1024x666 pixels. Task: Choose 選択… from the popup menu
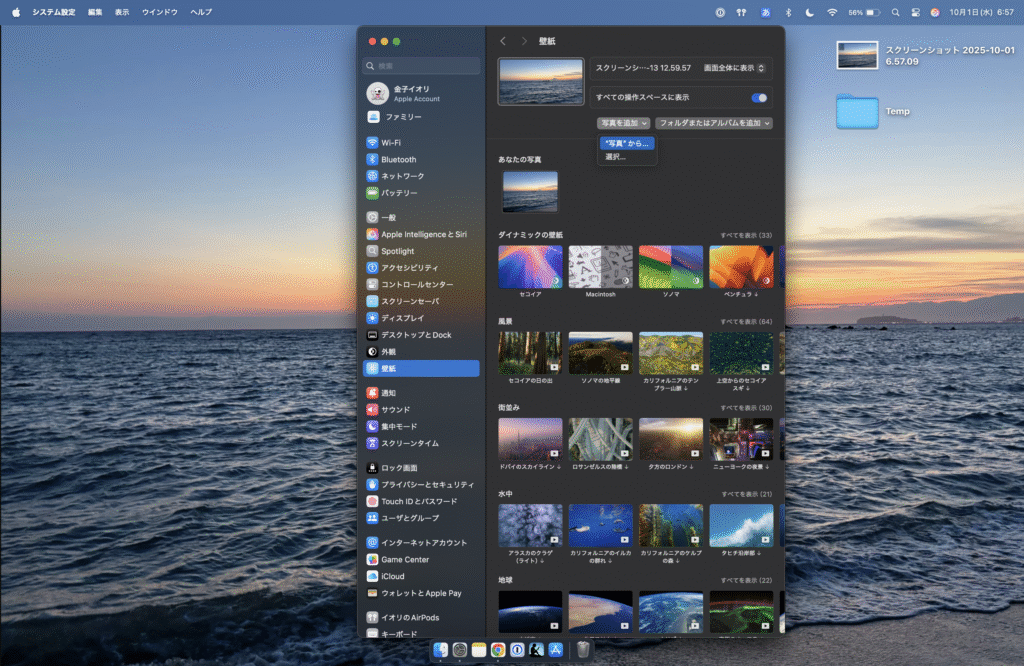(616, 157)
